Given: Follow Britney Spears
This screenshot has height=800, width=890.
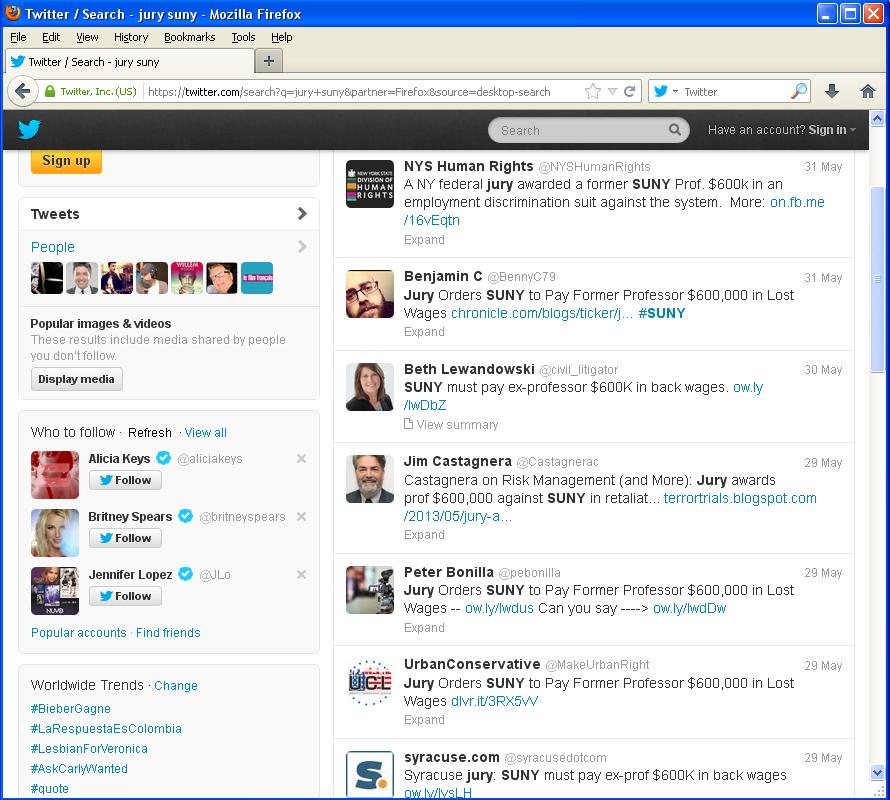Looking at the screenshot, I should (125, 538).
